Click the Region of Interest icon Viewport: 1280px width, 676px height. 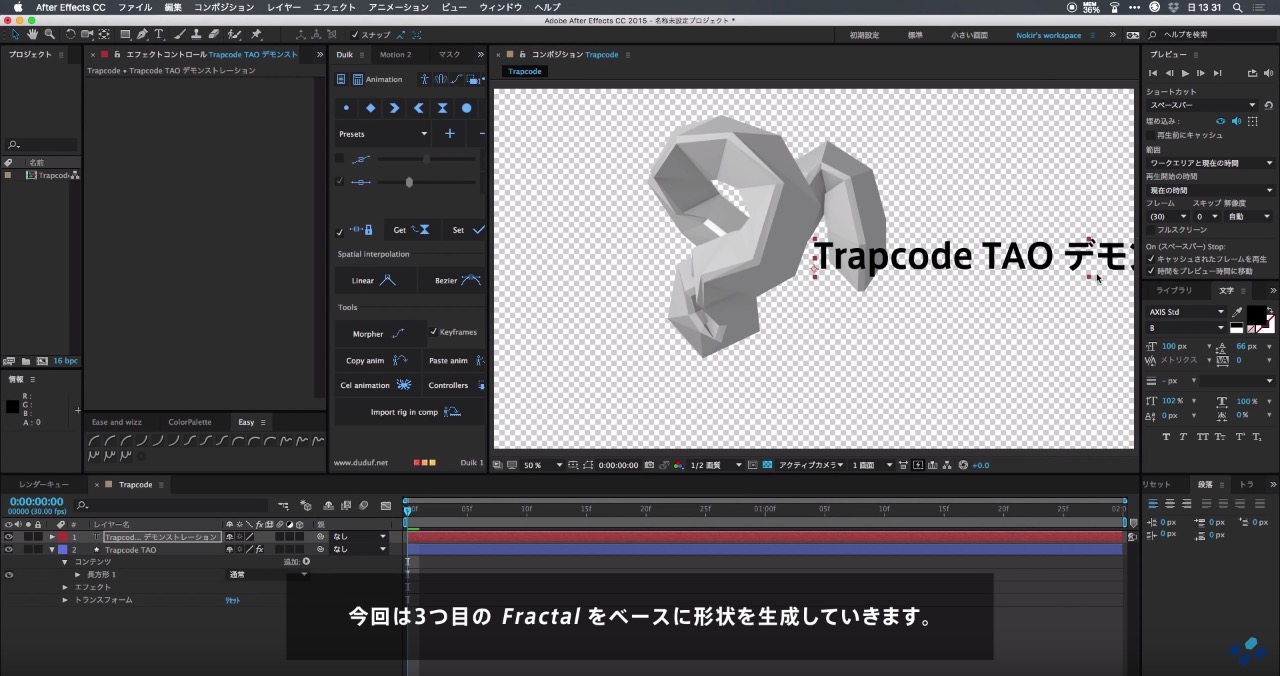pos(588,464)
